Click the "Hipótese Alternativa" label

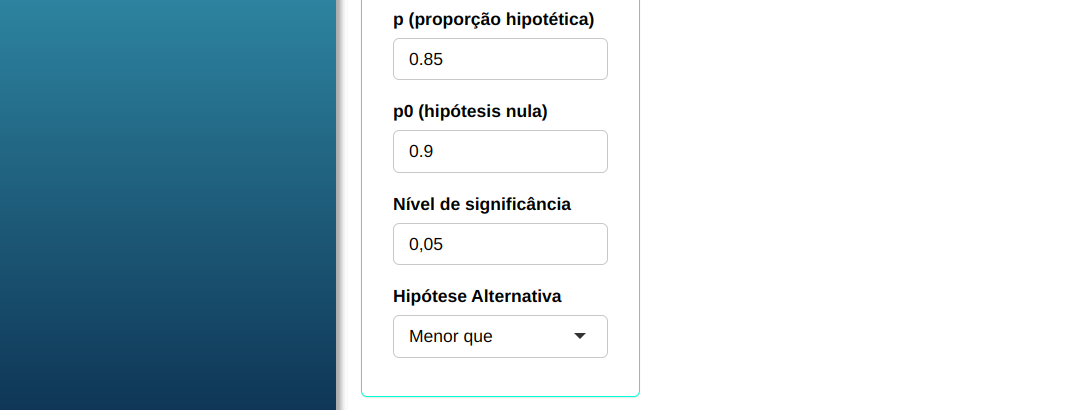pos(477,296)
